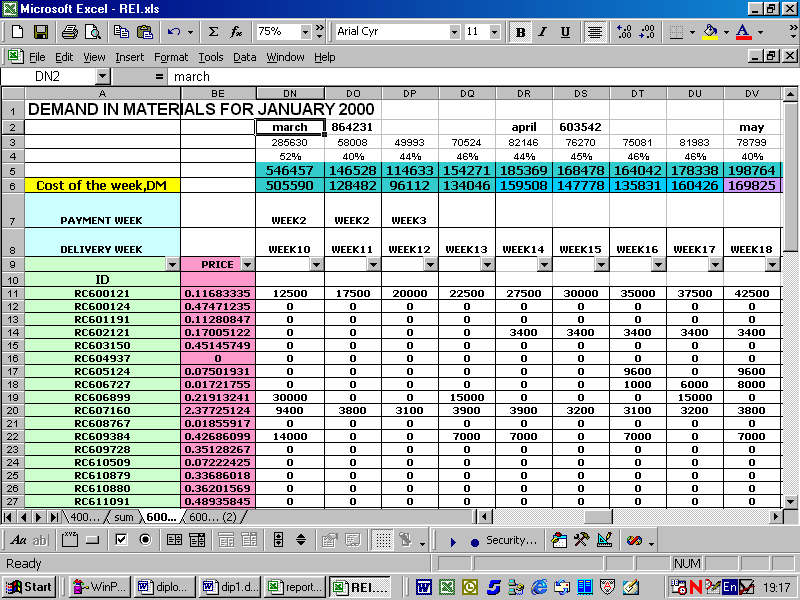The image size is (800, 600).
Task: Apply Italic formatting
Action: point(543,32)
